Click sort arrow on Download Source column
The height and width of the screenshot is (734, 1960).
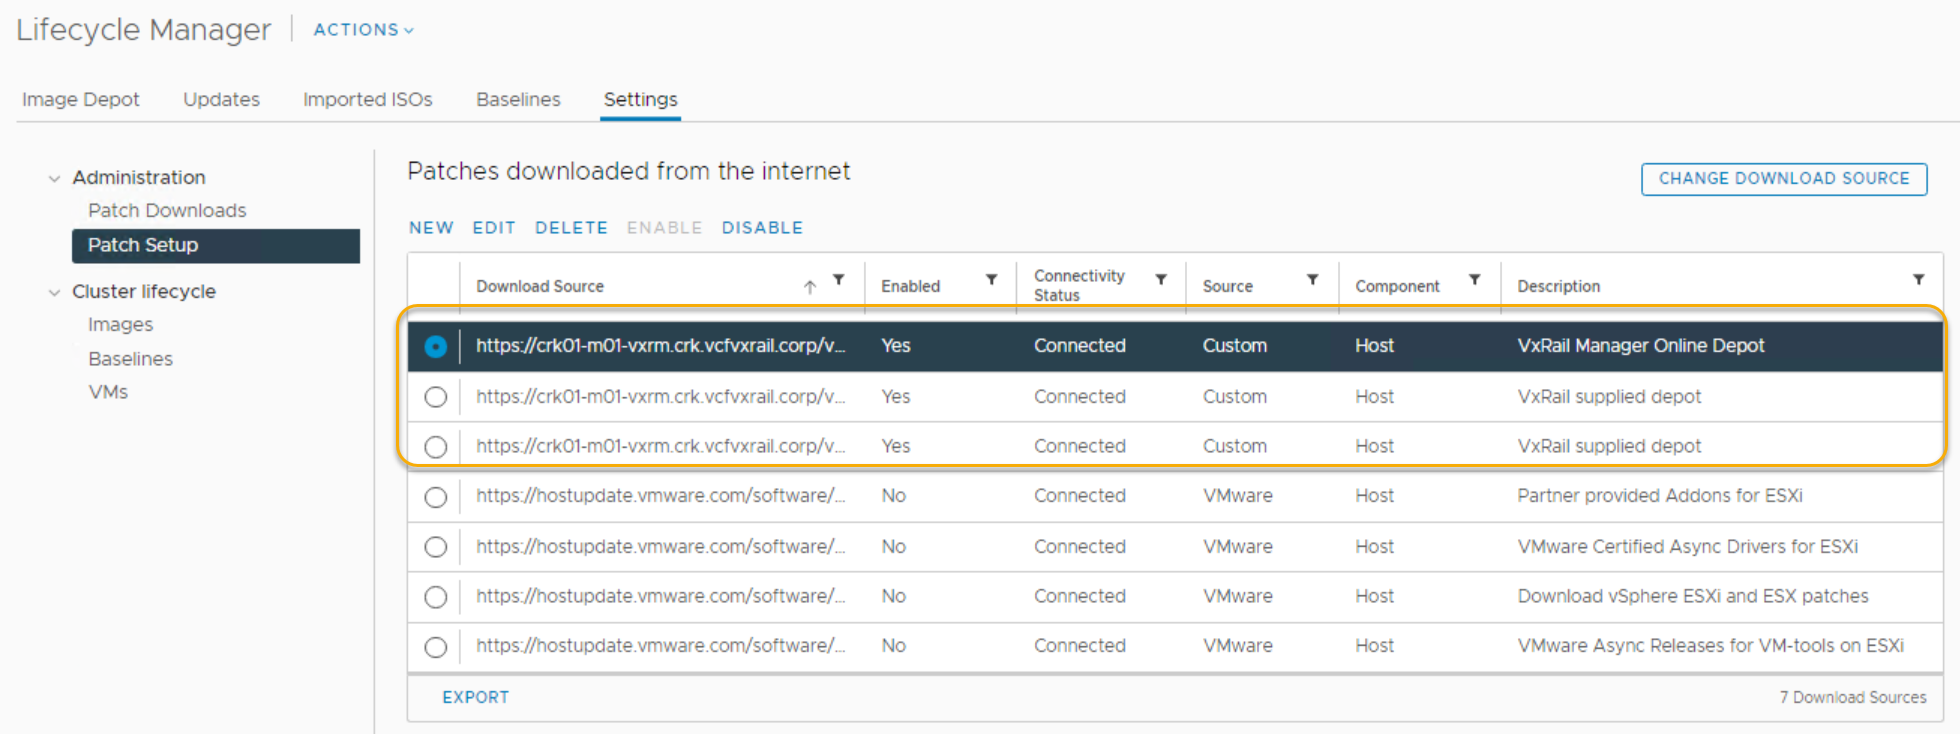click(810, 287)
